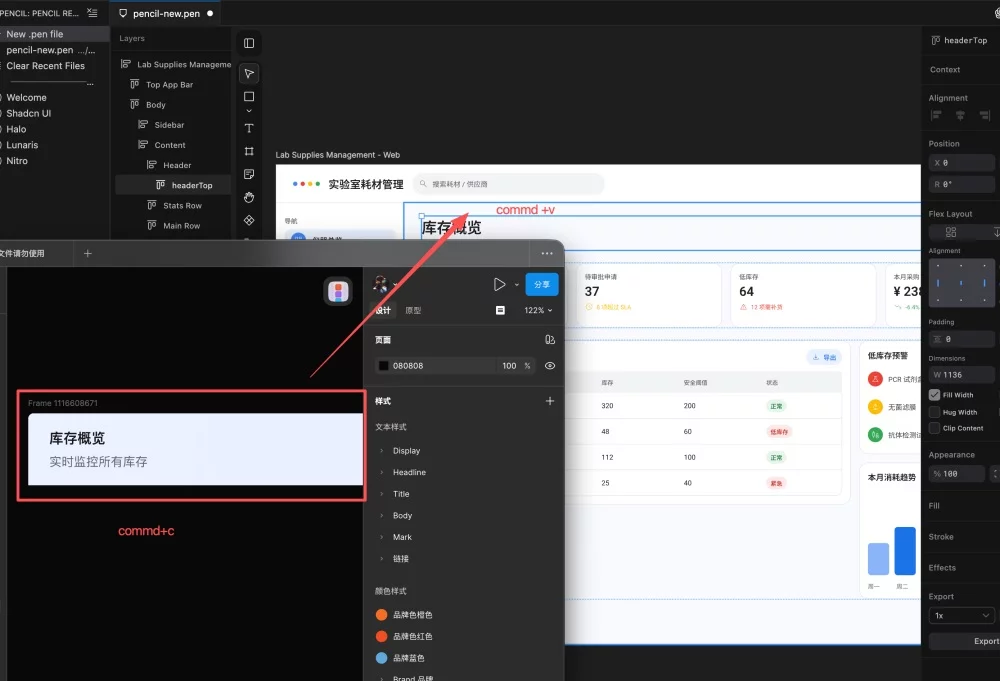Open the components diamond icon tool

point(249,220)
